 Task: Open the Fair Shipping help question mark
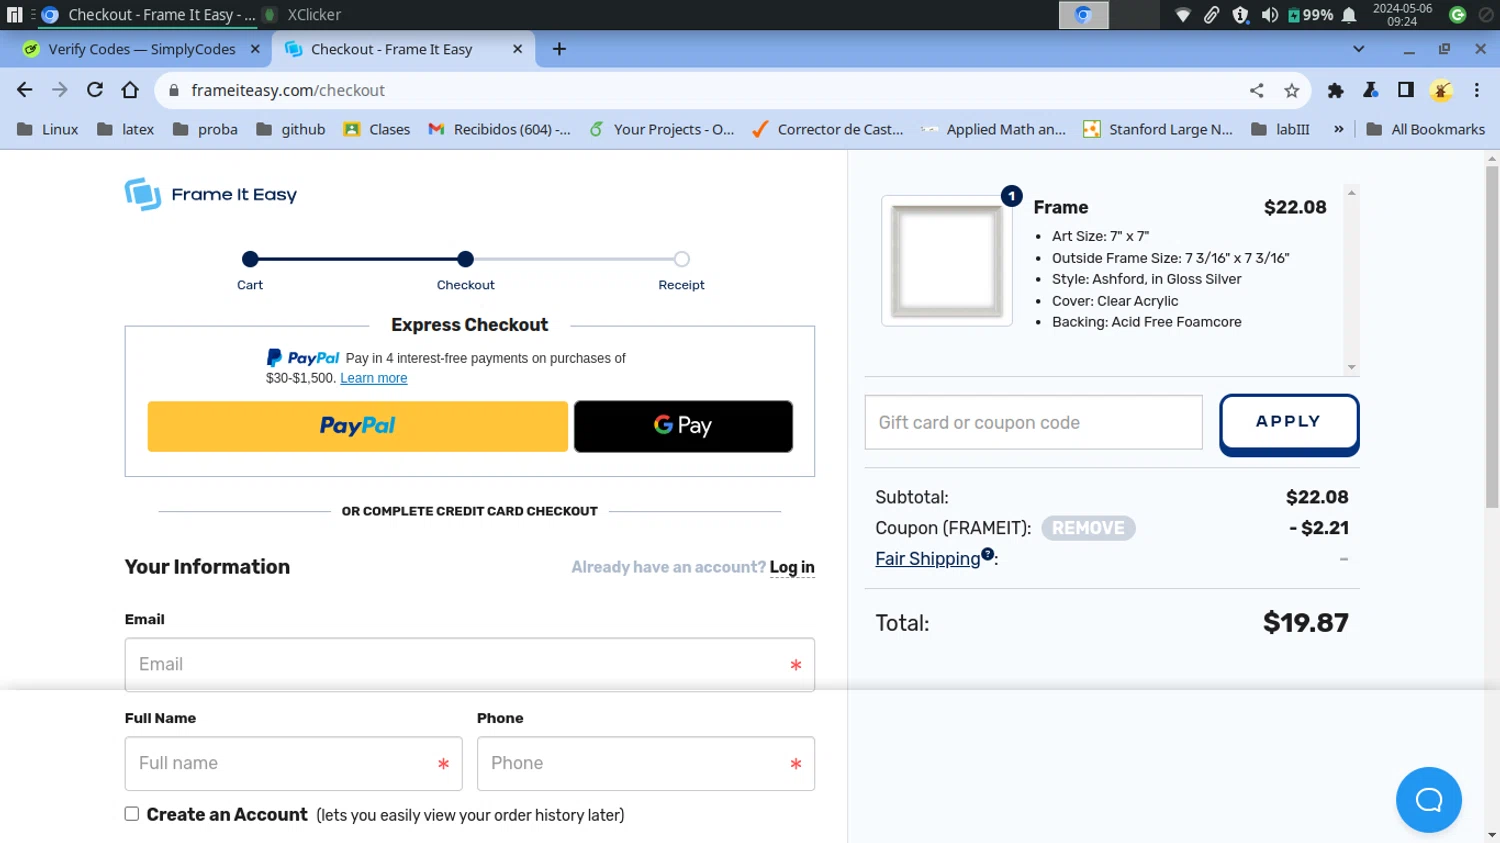point(988,554)
